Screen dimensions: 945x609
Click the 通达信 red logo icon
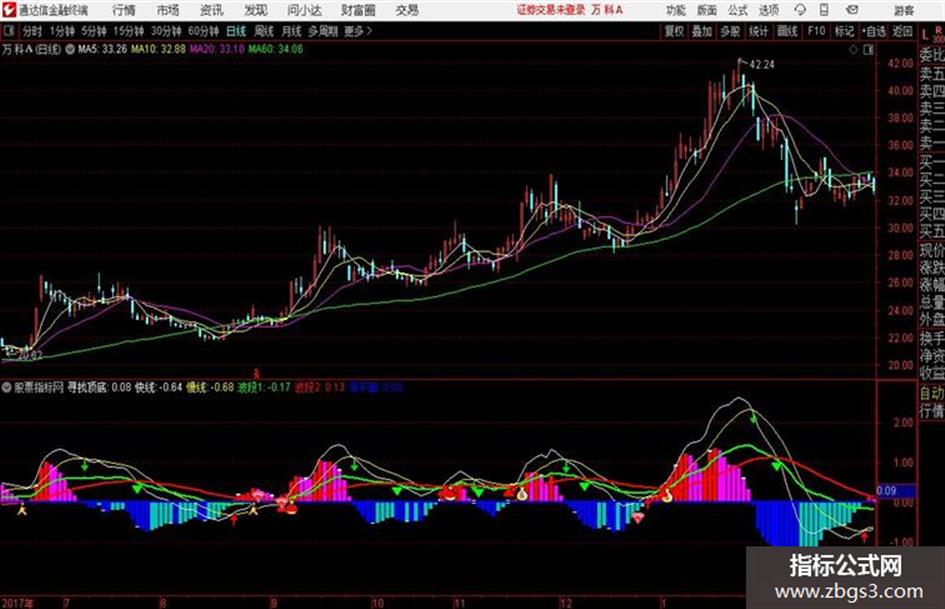point(8,10)
